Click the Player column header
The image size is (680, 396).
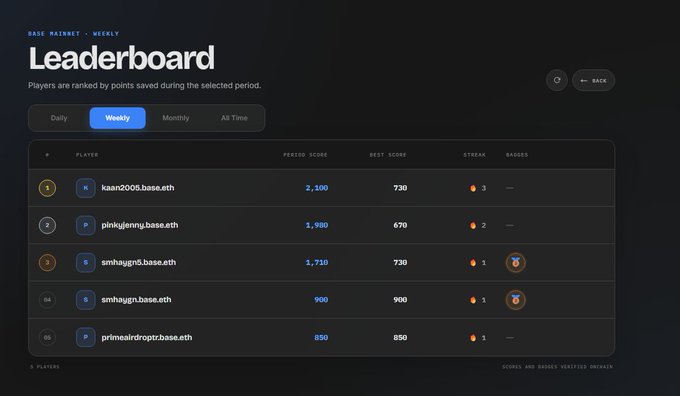[87, 155]
